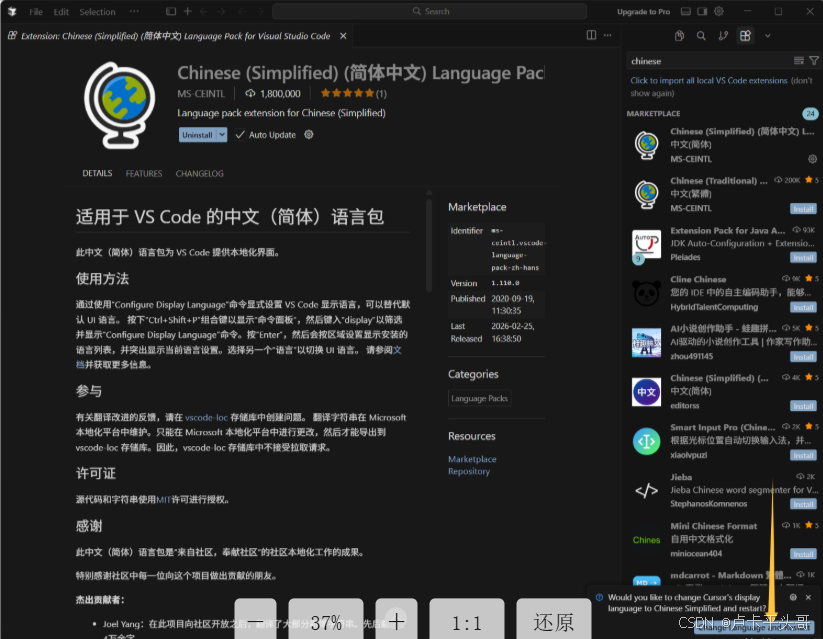Open the Source Control view icon

[723, 36]
